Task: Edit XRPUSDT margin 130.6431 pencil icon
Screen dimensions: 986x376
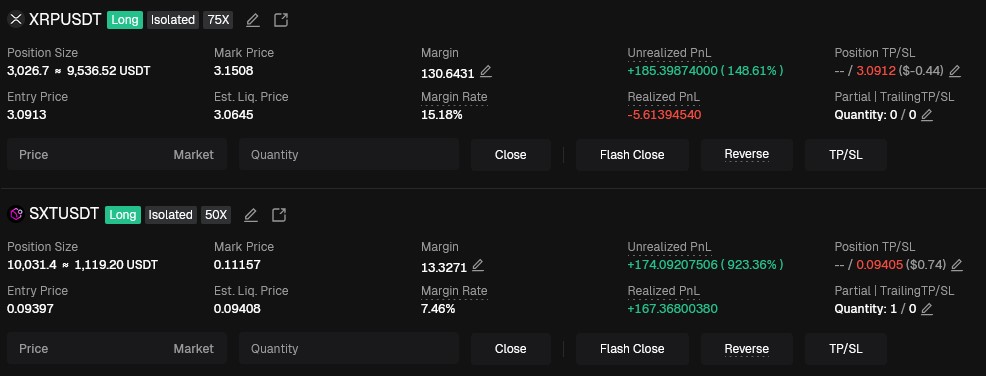Action: point(485,72)
